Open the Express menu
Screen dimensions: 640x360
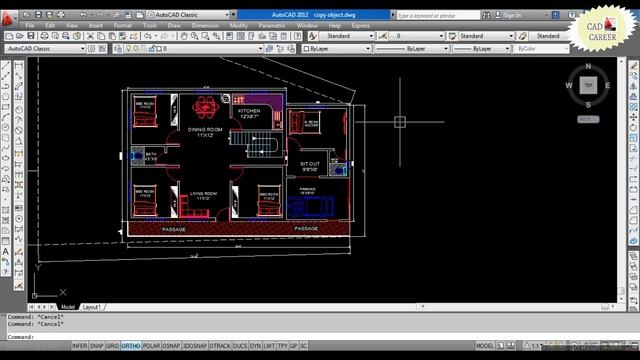[360, 26]
